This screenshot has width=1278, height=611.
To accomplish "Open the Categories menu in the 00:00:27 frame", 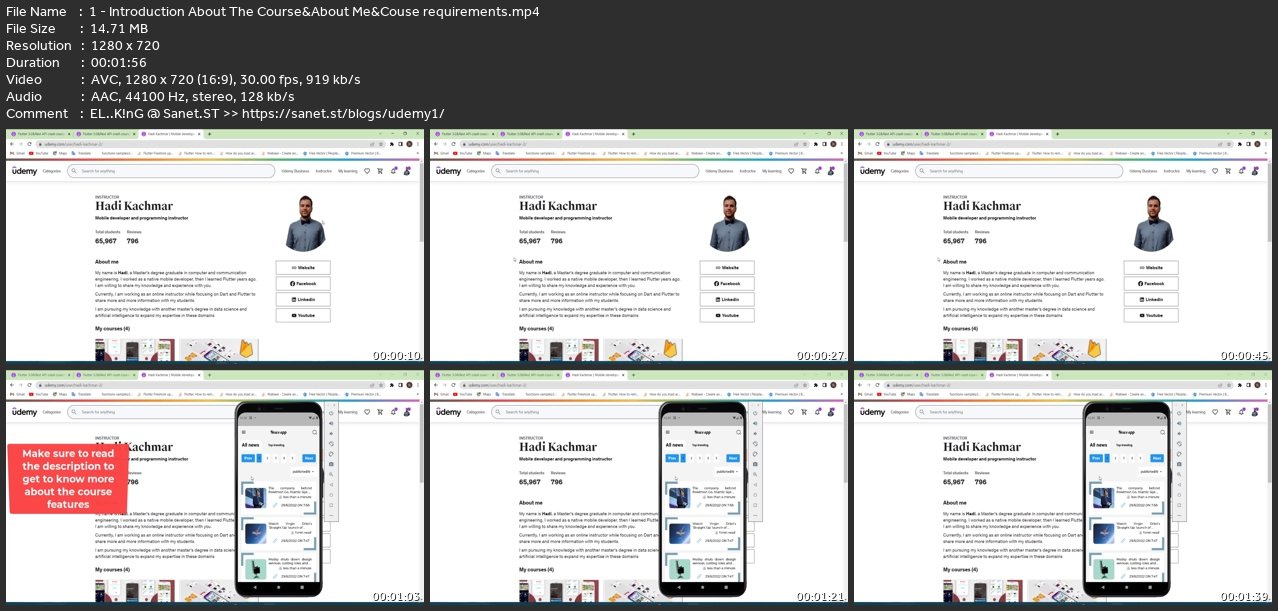I will pyautogui.click(x=475, y=171).
